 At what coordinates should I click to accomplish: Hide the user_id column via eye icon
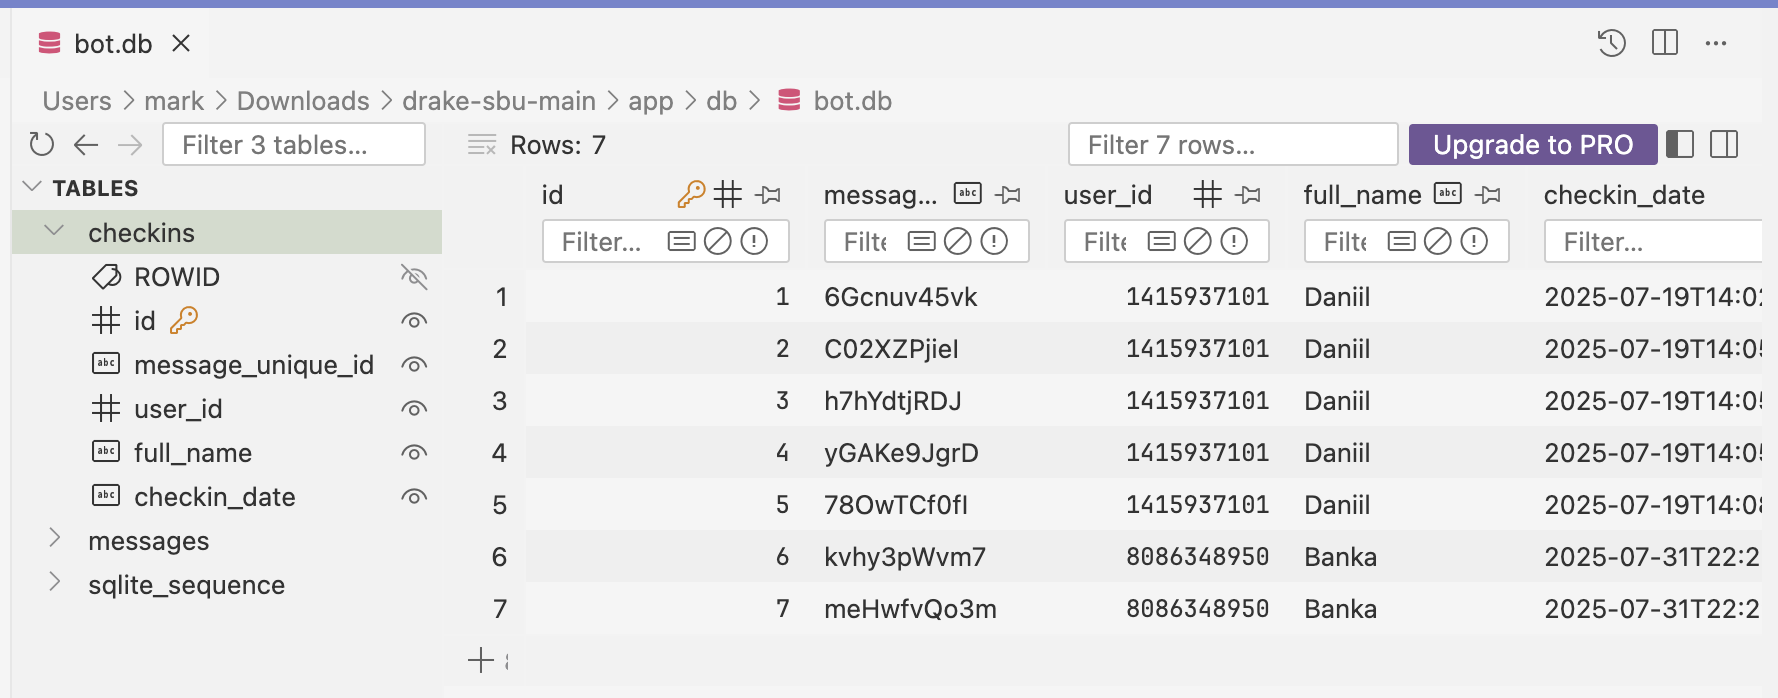pos(414,409)
